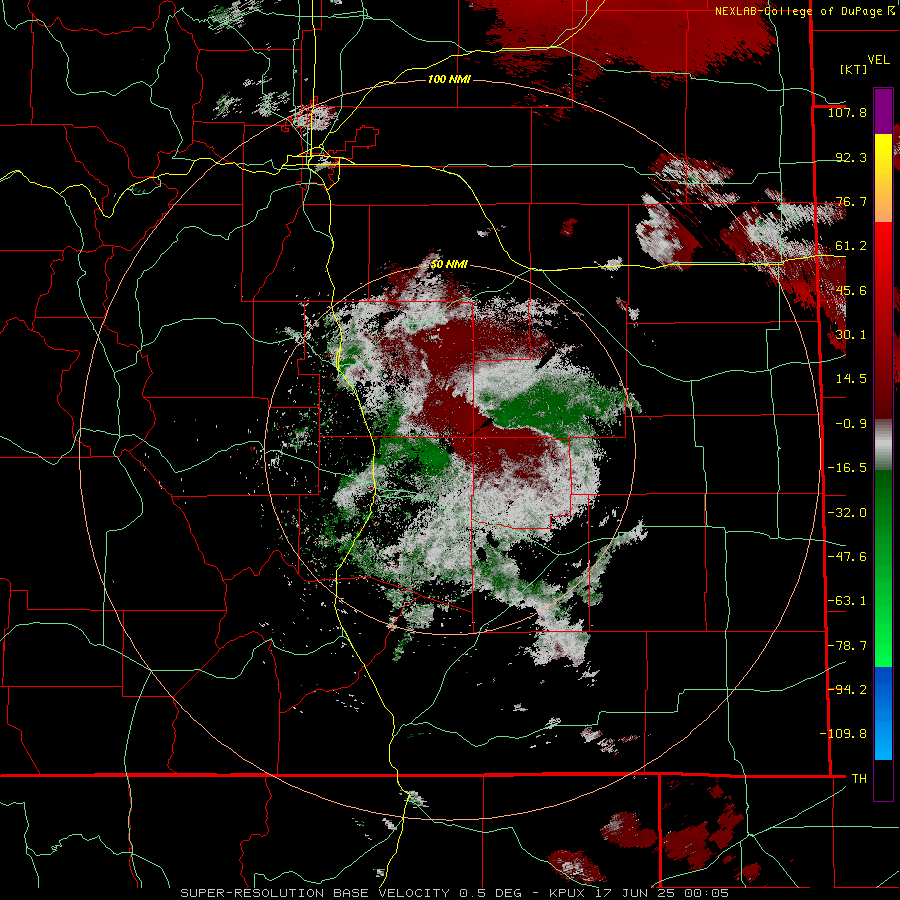
Task: Pick the 45.6 velocity label
Action: 851,290
